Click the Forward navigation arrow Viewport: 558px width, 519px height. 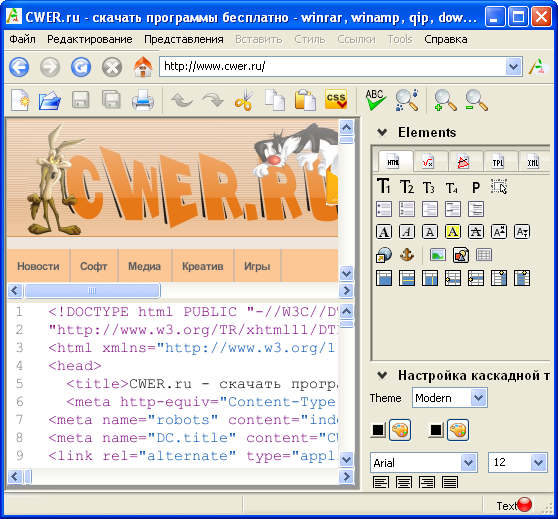coord(50,67)
